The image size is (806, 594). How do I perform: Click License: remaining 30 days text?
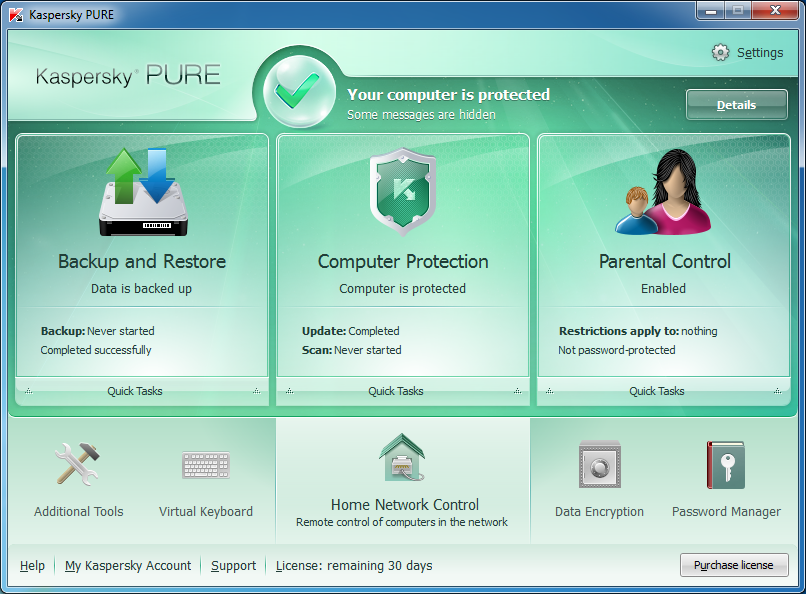click(354, 566)
